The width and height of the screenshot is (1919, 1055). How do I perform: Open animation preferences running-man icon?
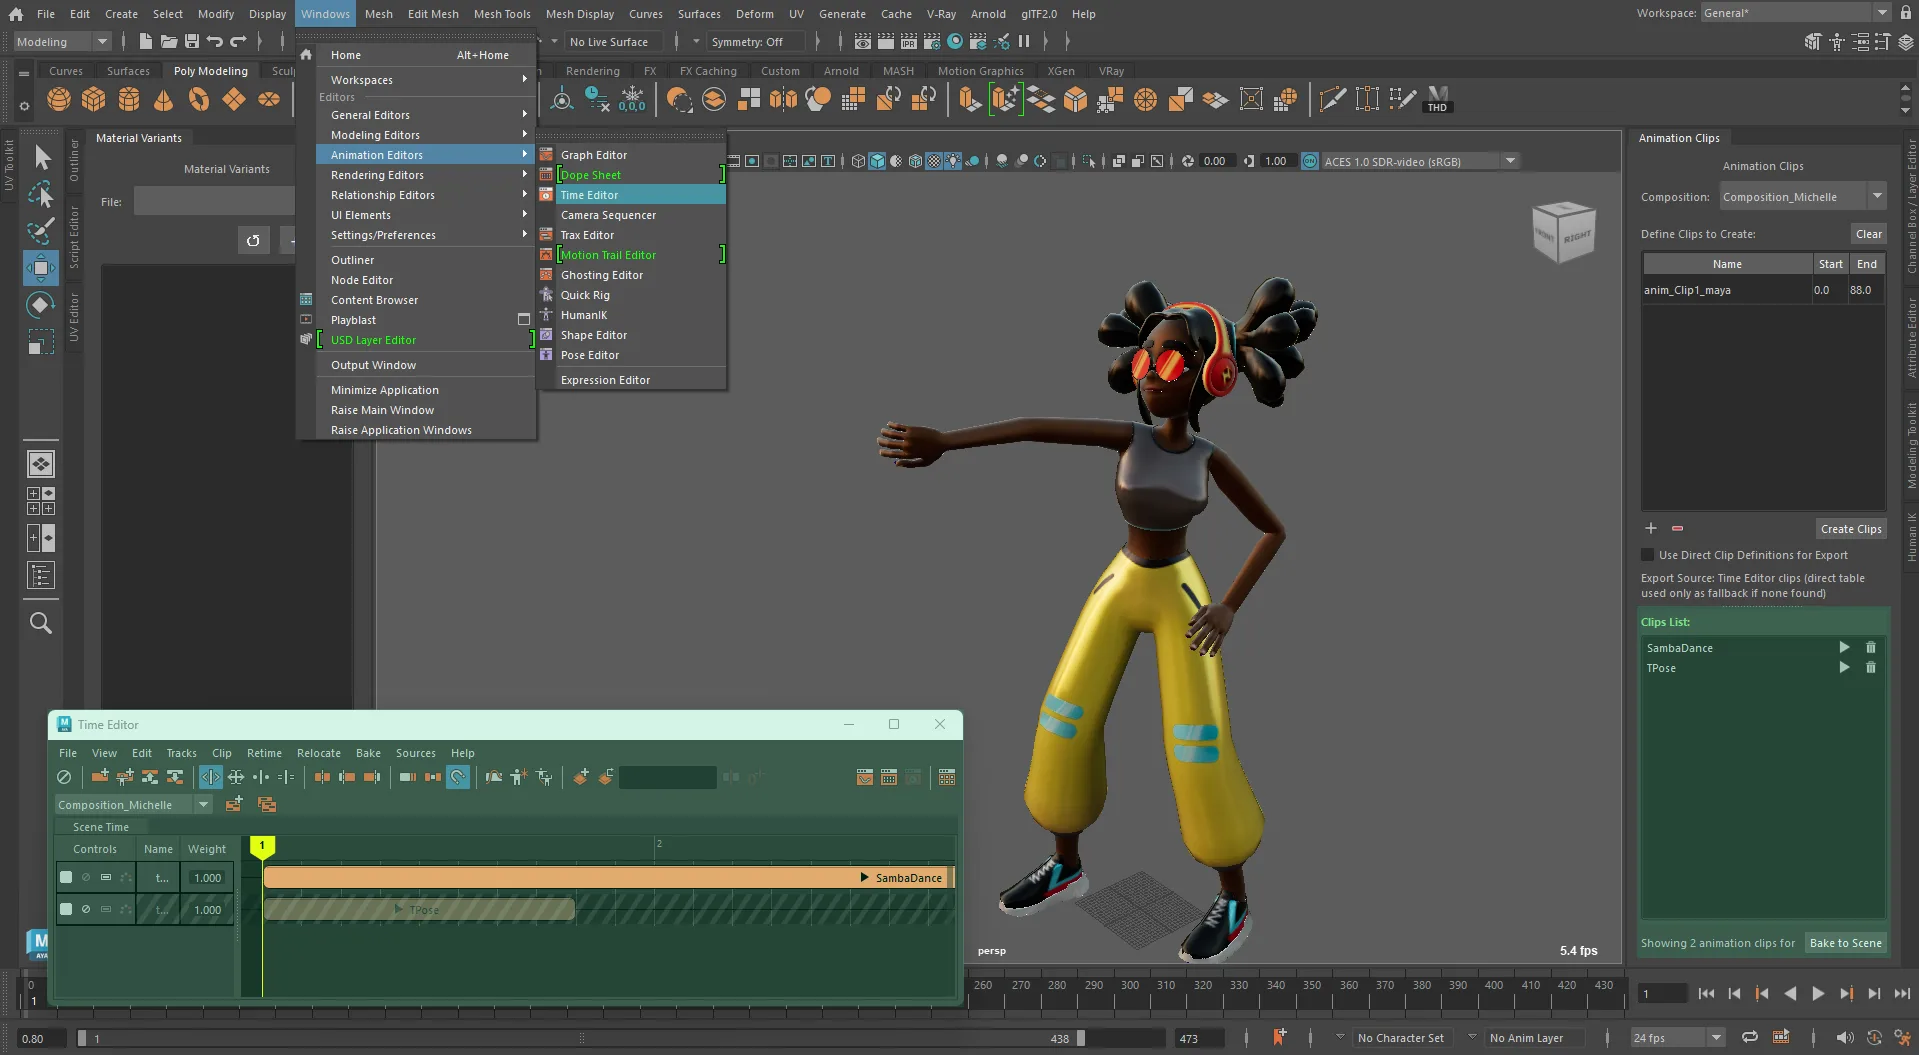click(1903, 1038)
